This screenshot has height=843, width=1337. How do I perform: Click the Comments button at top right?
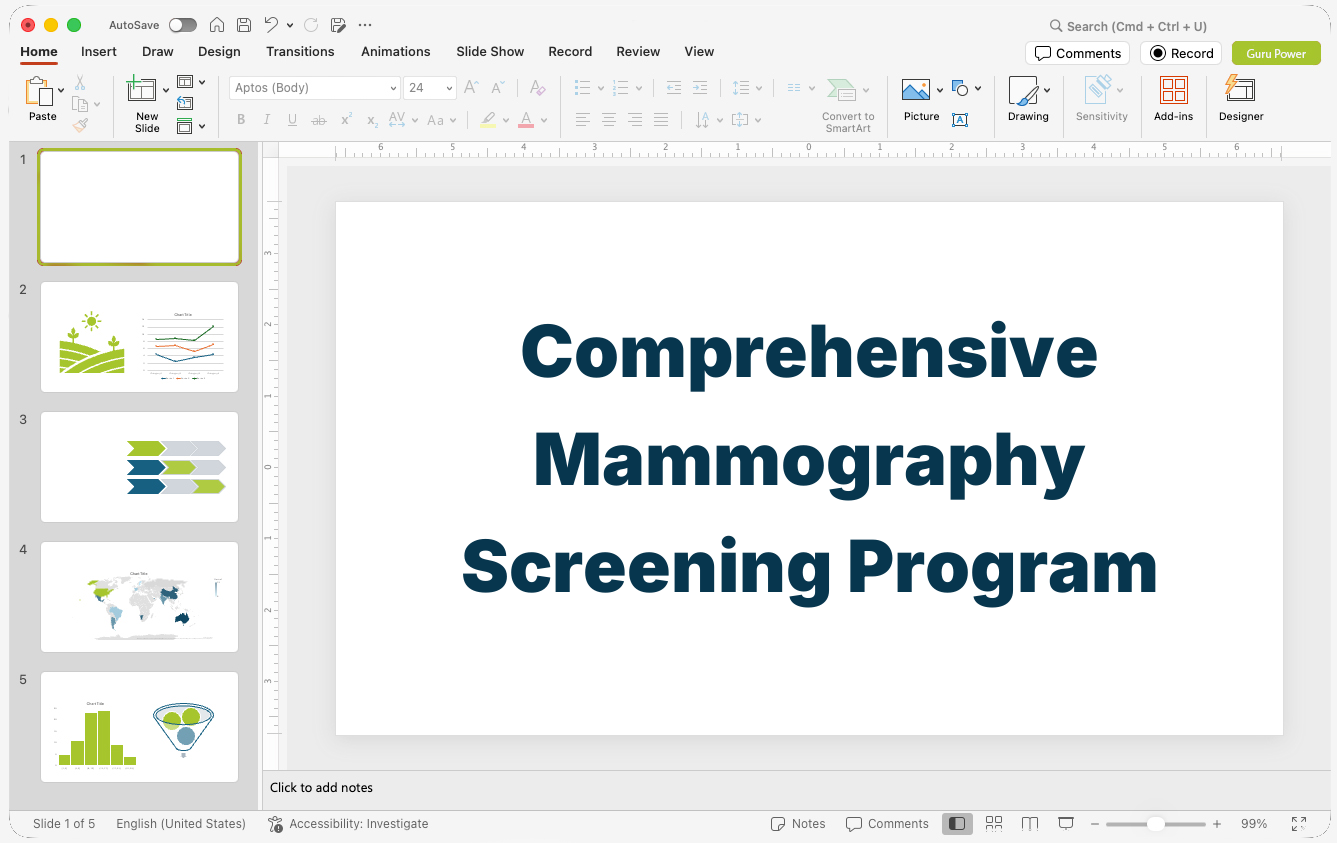coord(1078,53)
